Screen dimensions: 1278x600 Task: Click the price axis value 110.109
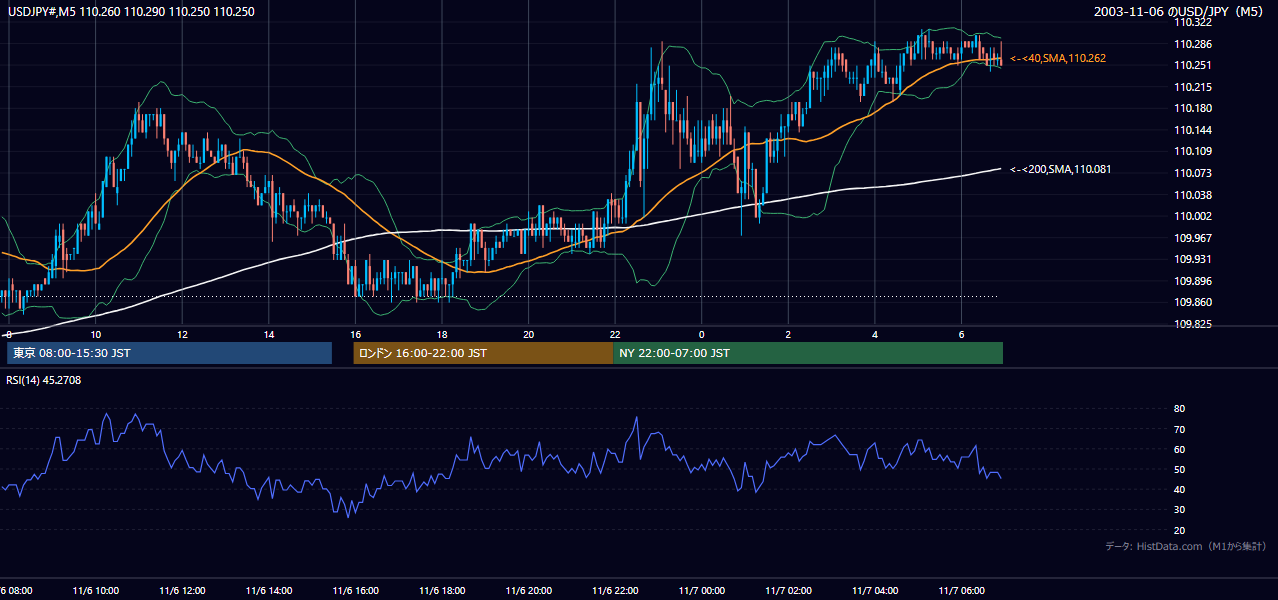(1194, 151)
